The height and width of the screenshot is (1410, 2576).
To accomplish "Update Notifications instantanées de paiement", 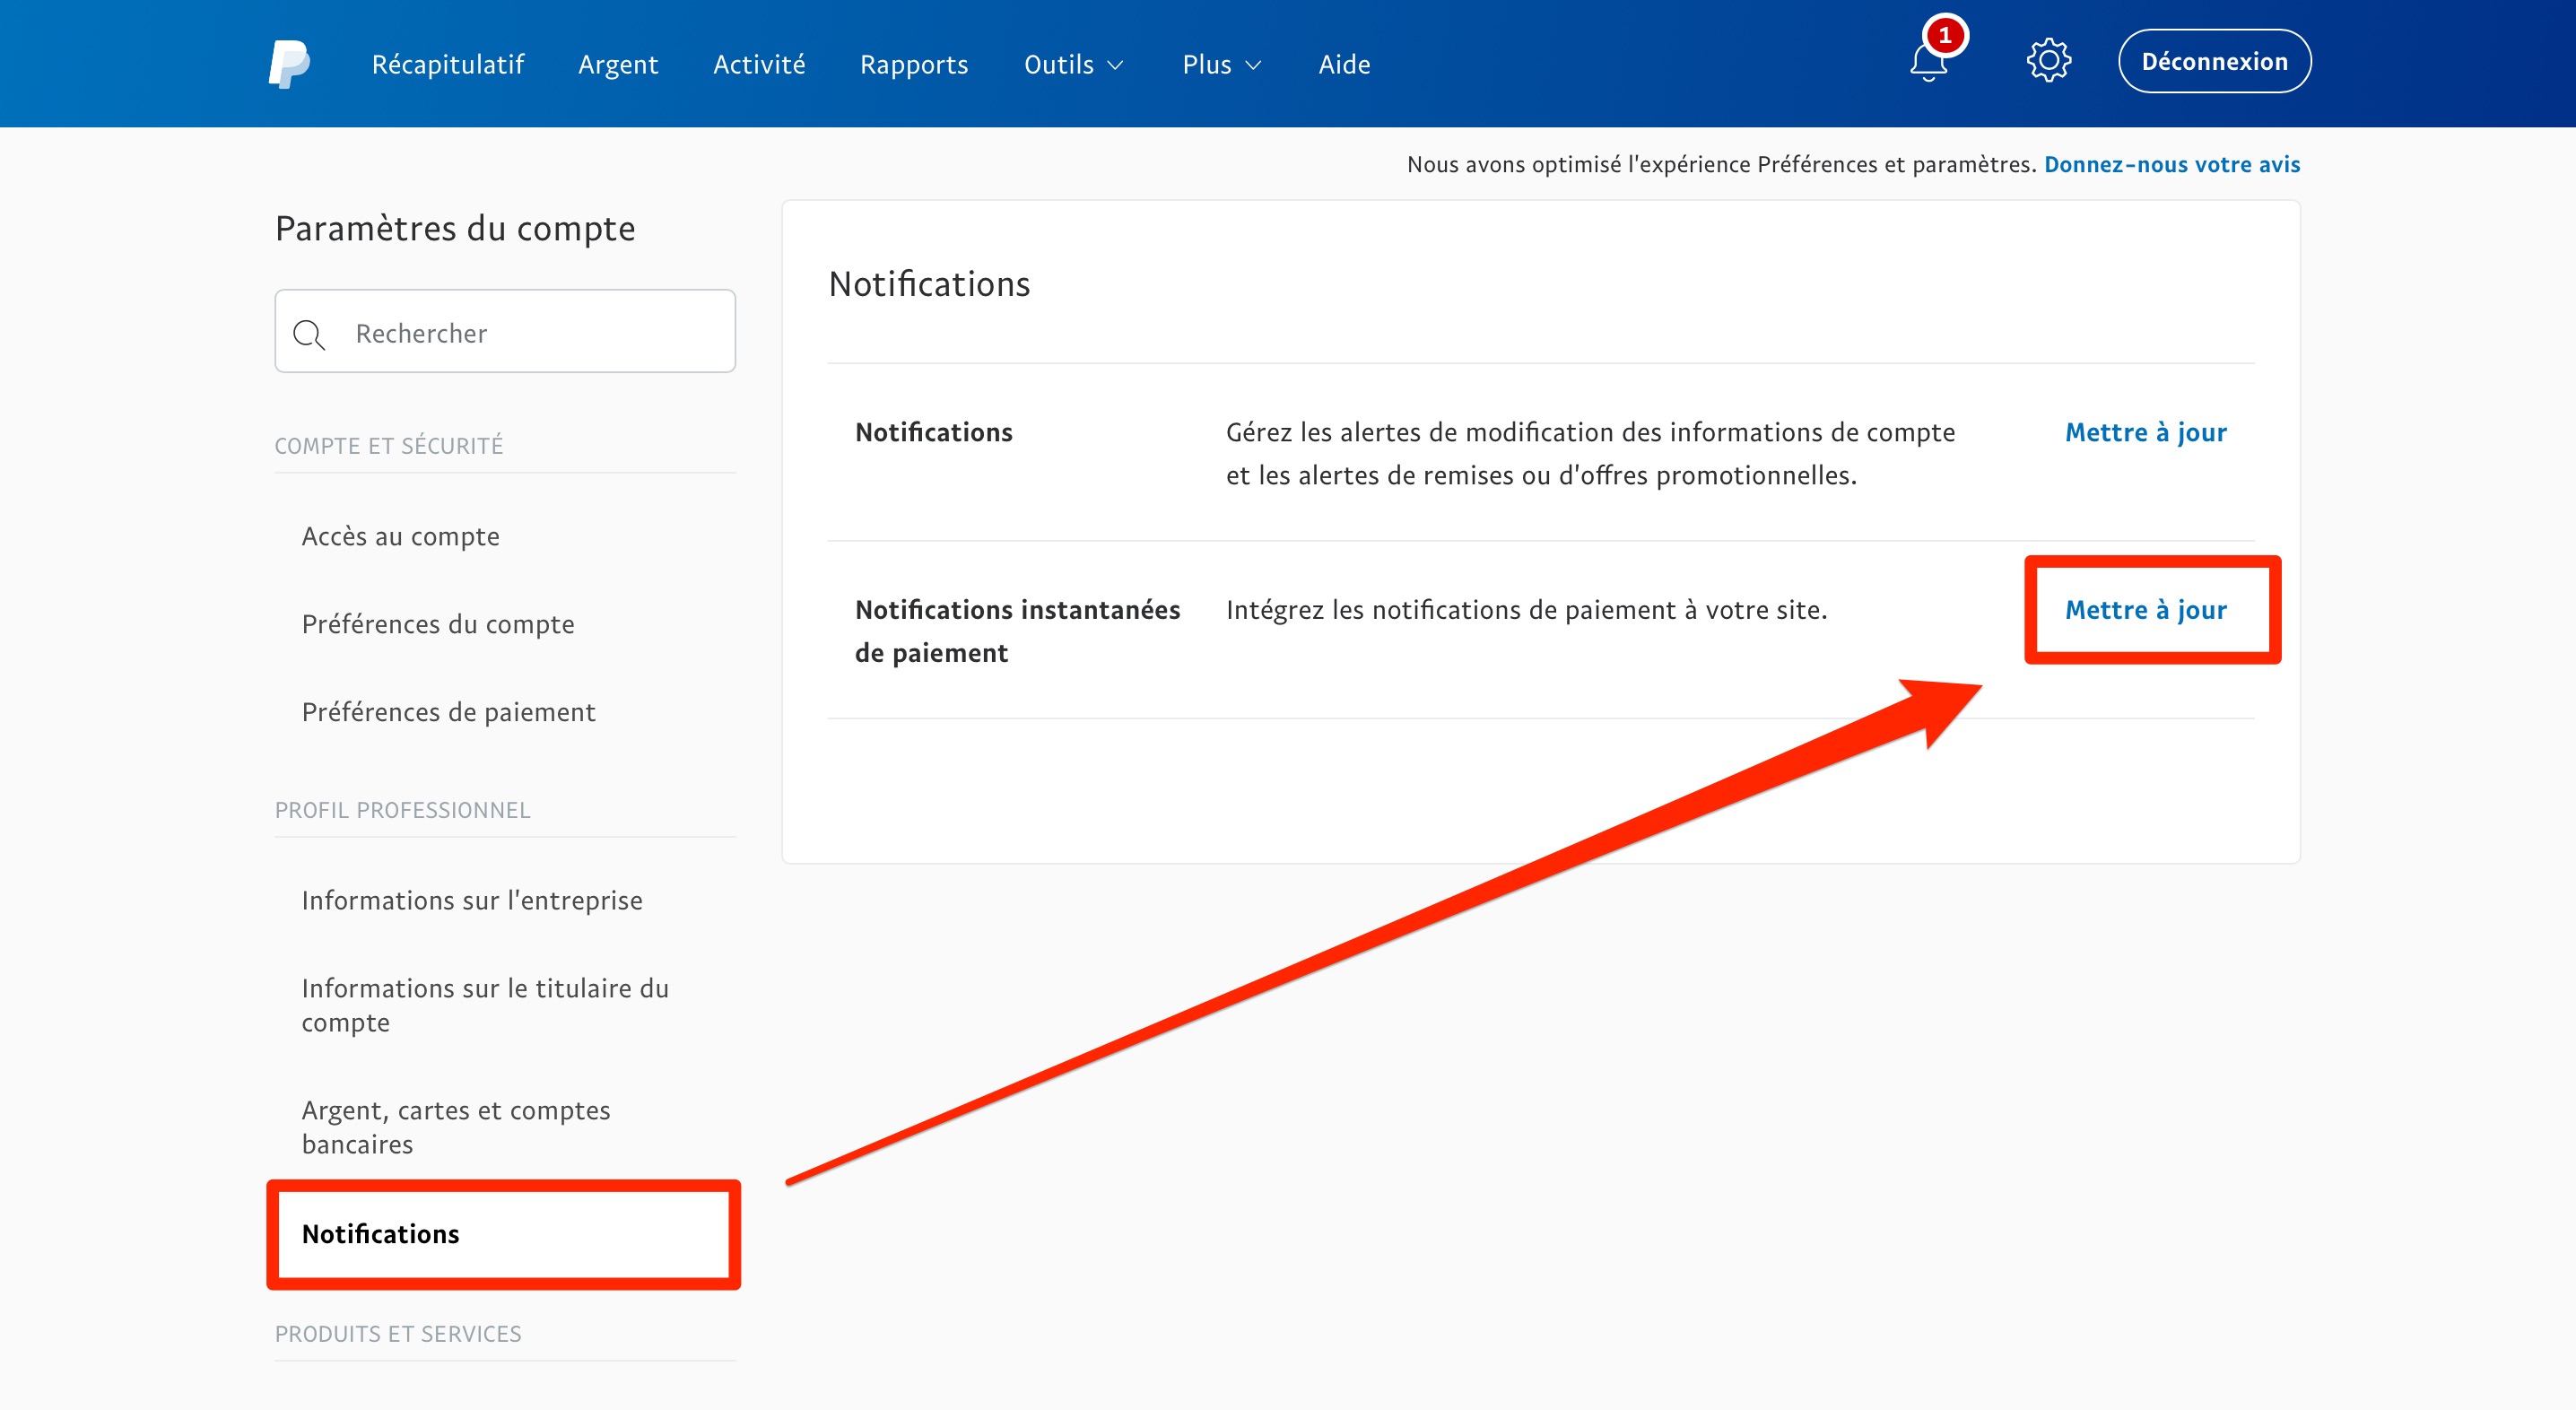I will (2145, 610).
